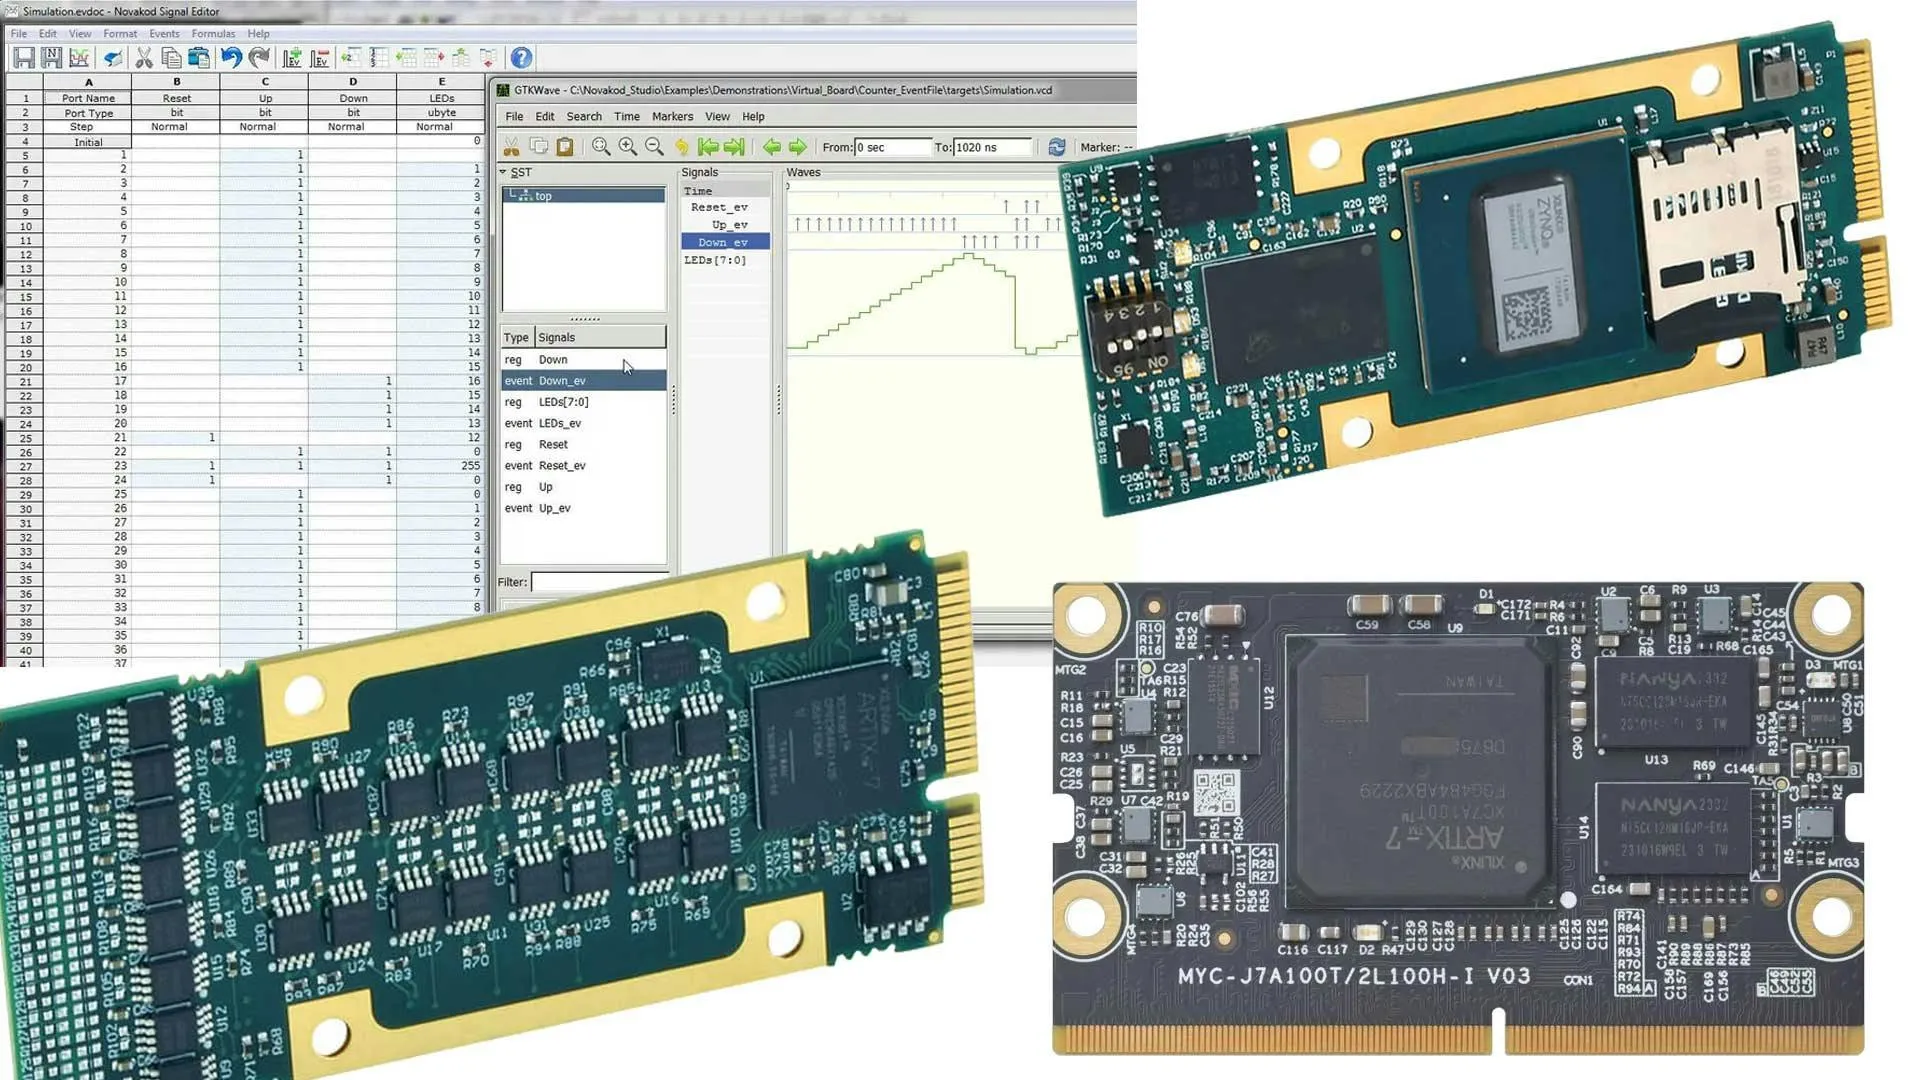Click green right arrow in GTKWave toolbar
Viewport: 1920px width, 1080px height.
pos(797,147)
